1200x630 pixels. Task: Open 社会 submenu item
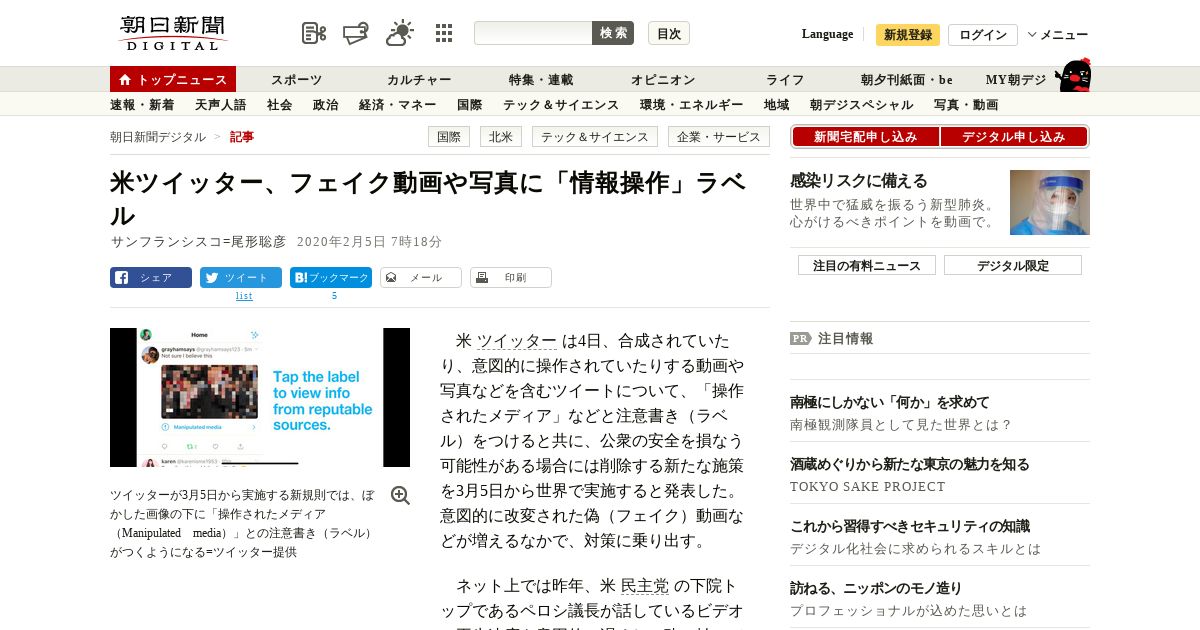(x=279, y=104)
